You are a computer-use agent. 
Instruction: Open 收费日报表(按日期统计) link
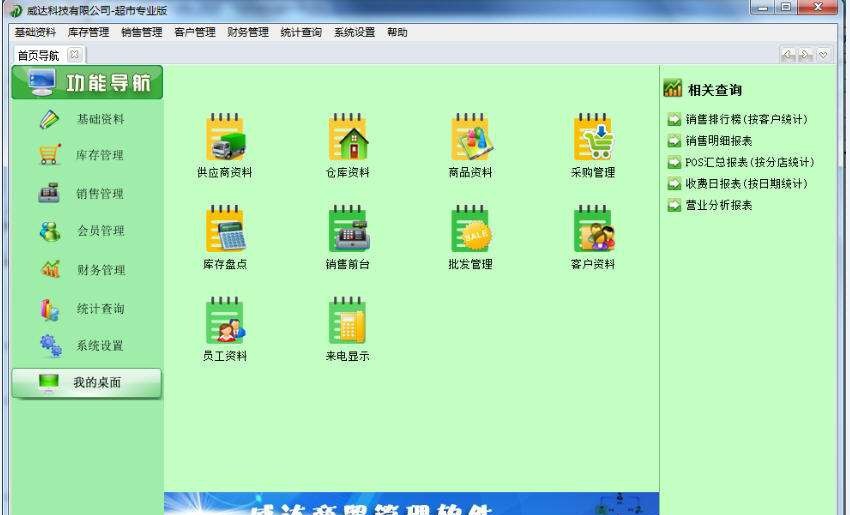click(x=746, y=184)
